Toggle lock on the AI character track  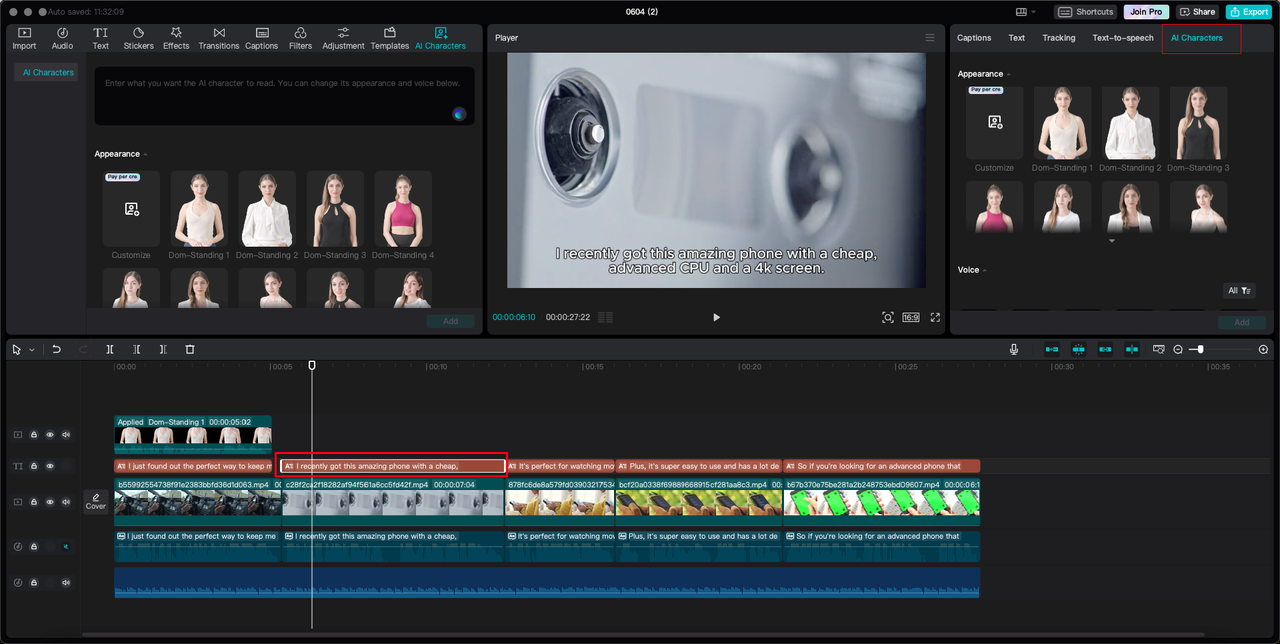[33, 435]
